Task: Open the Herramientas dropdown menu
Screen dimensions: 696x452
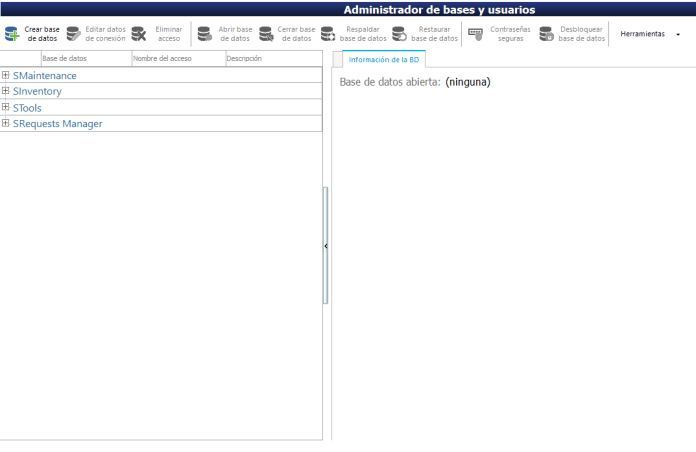Action: (649, 34)
